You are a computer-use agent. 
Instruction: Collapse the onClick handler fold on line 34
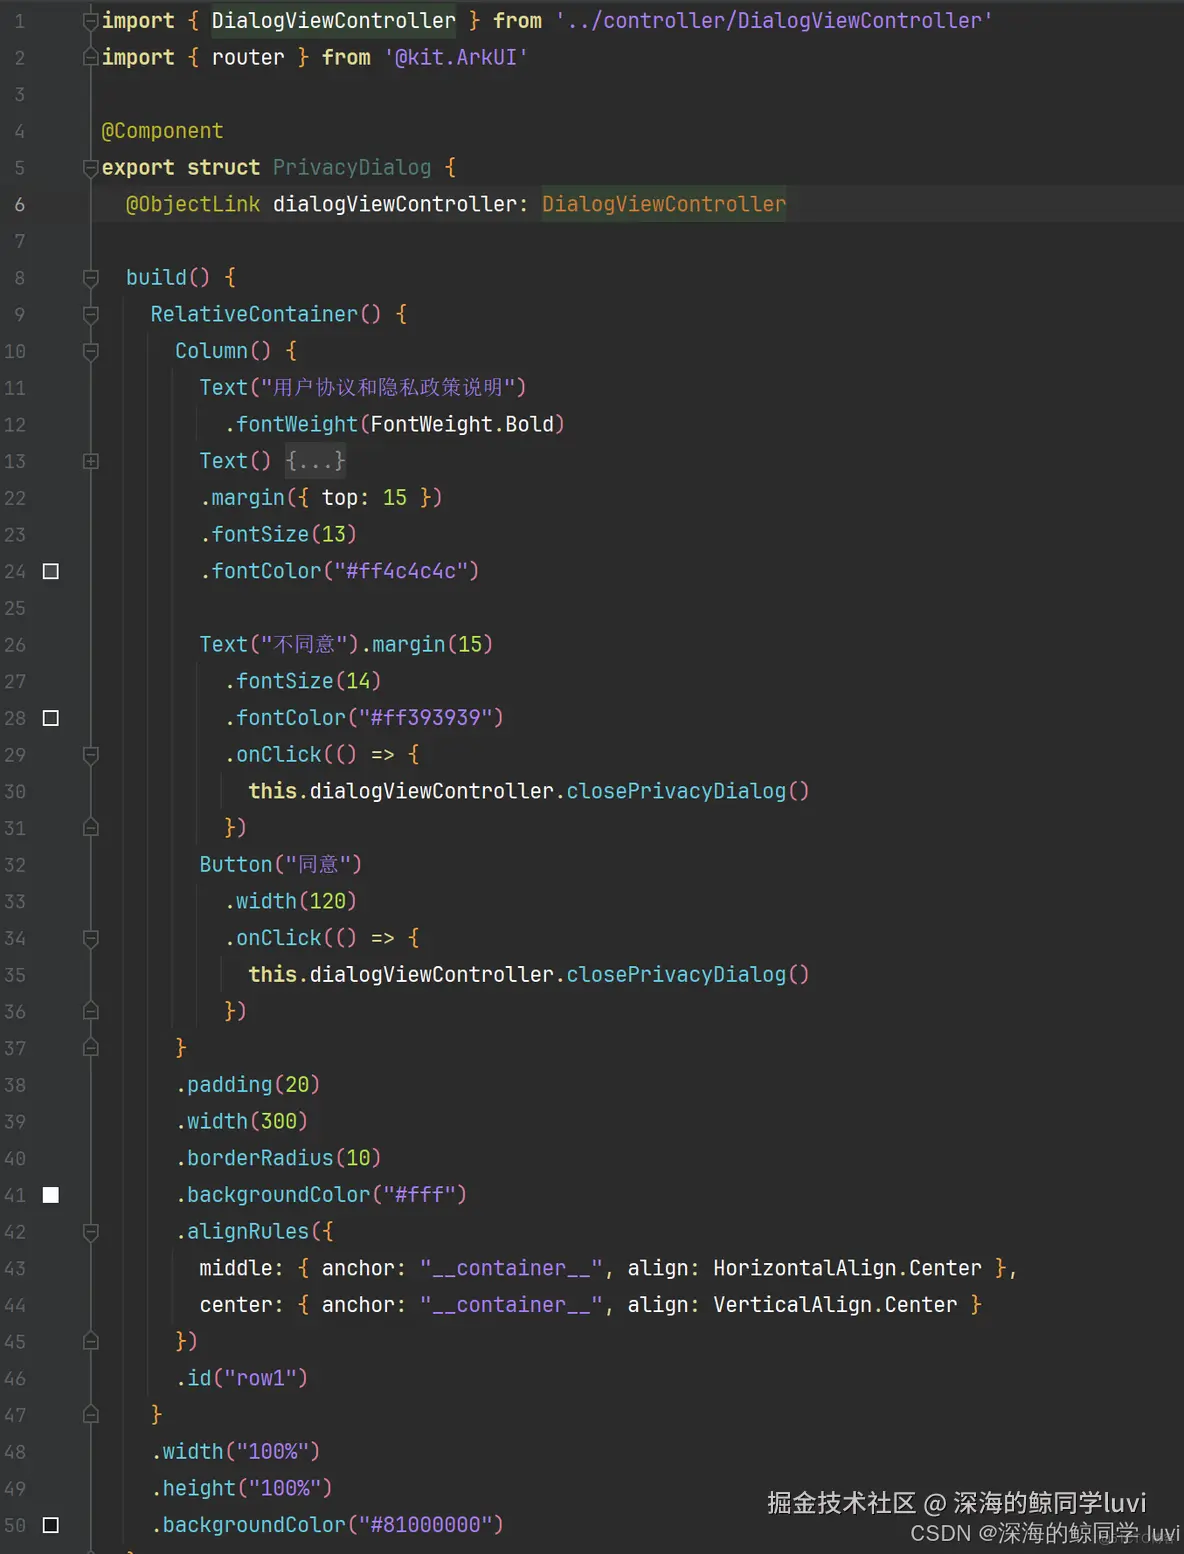coord(91,938)
